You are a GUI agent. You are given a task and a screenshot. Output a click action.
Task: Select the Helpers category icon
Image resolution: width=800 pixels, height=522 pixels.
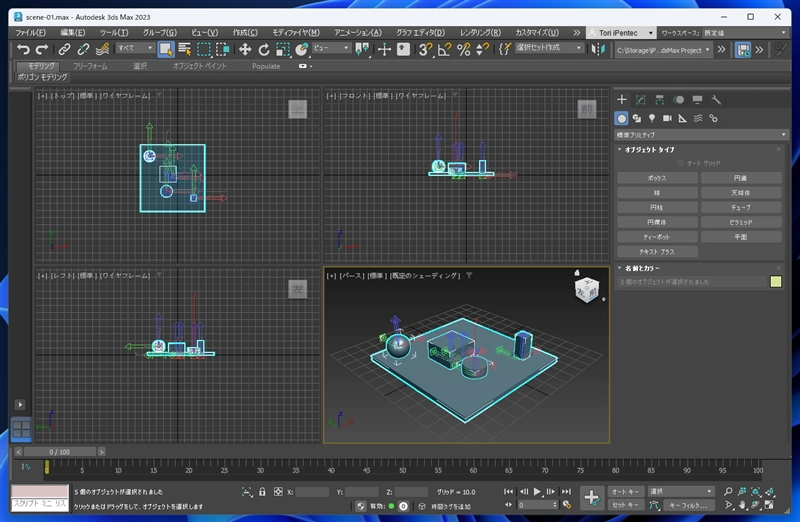pos(683,118)
